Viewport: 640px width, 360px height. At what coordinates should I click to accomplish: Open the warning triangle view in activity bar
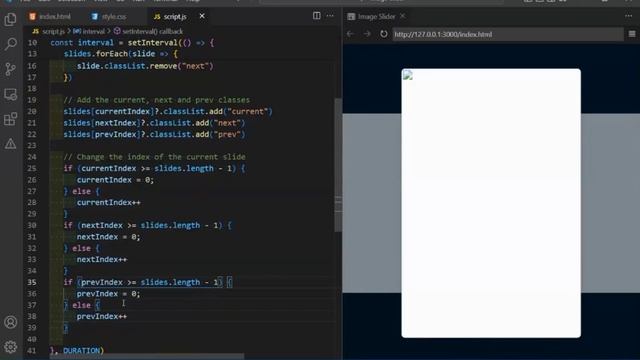coord(10,144)
